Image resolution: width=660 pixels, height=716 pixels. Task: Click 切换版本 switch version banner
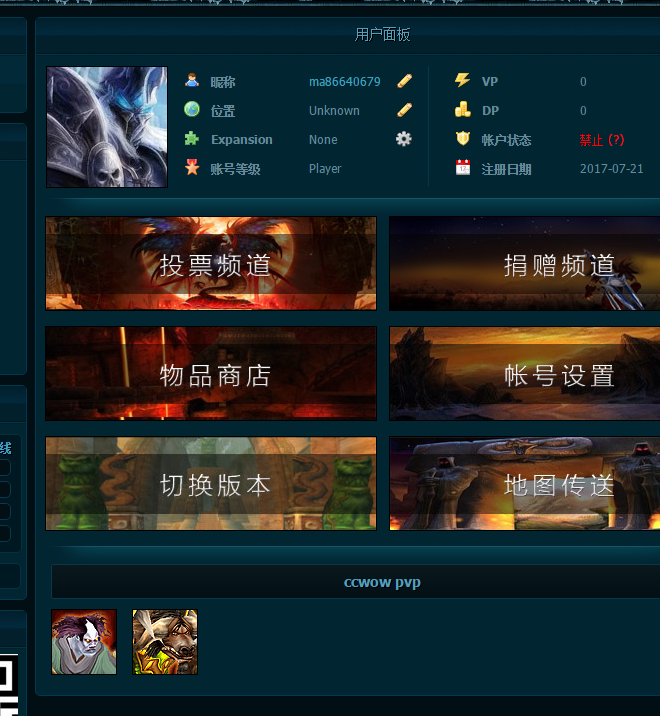tap(211, 484)
